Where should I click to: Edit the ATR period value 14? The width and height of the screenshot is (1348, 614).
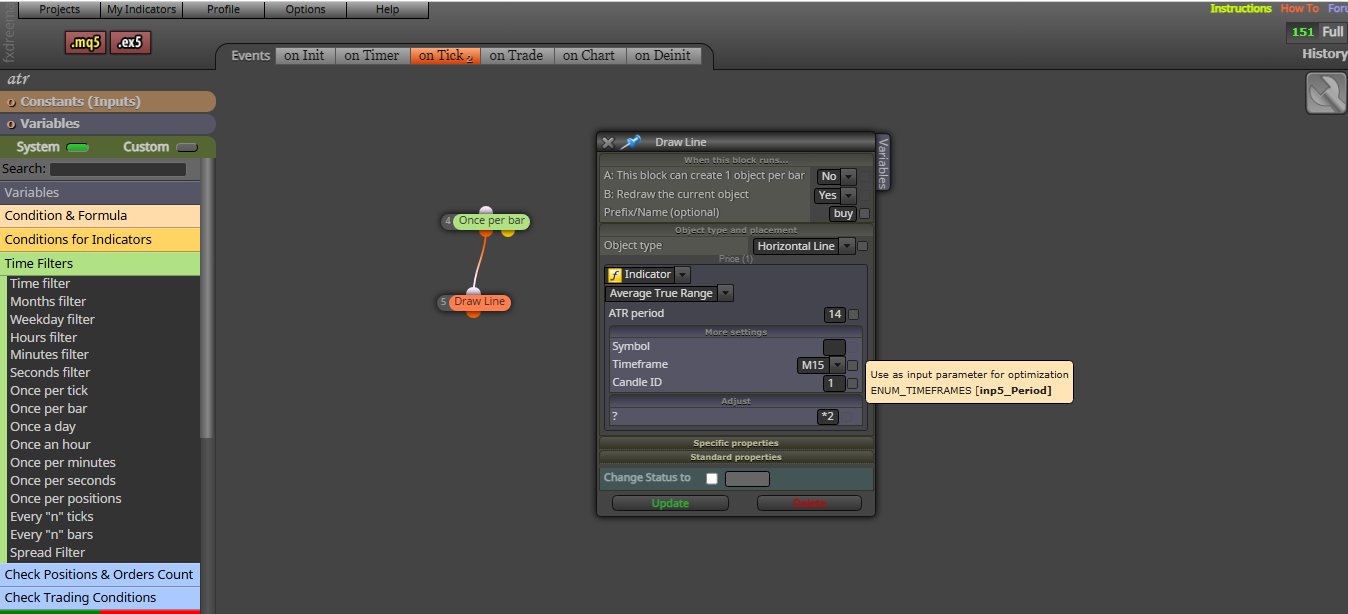(834, 315)
